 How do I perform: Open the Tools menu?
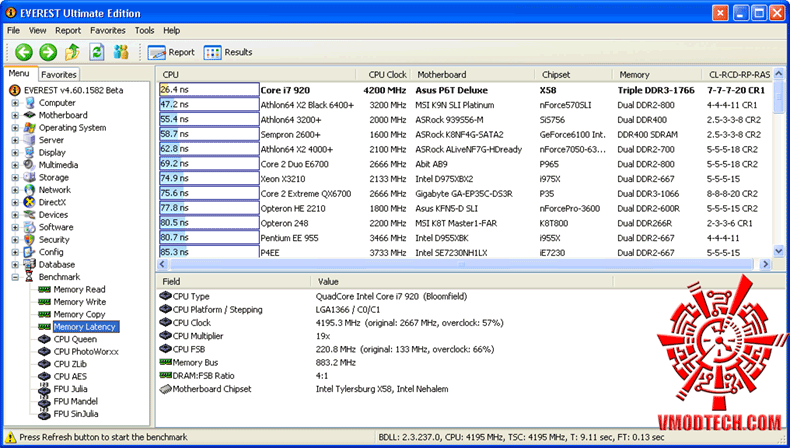click(145, 31)
